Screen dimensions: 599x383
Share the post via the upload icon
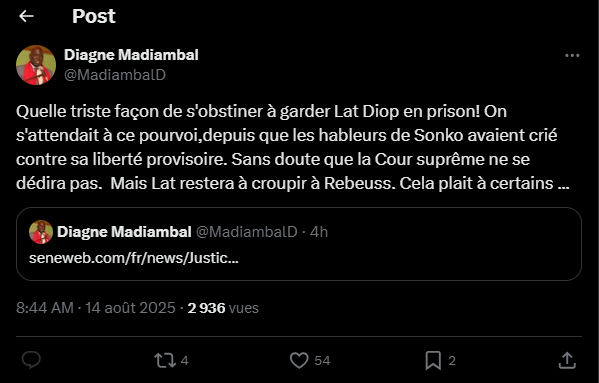tap(567, 360)
